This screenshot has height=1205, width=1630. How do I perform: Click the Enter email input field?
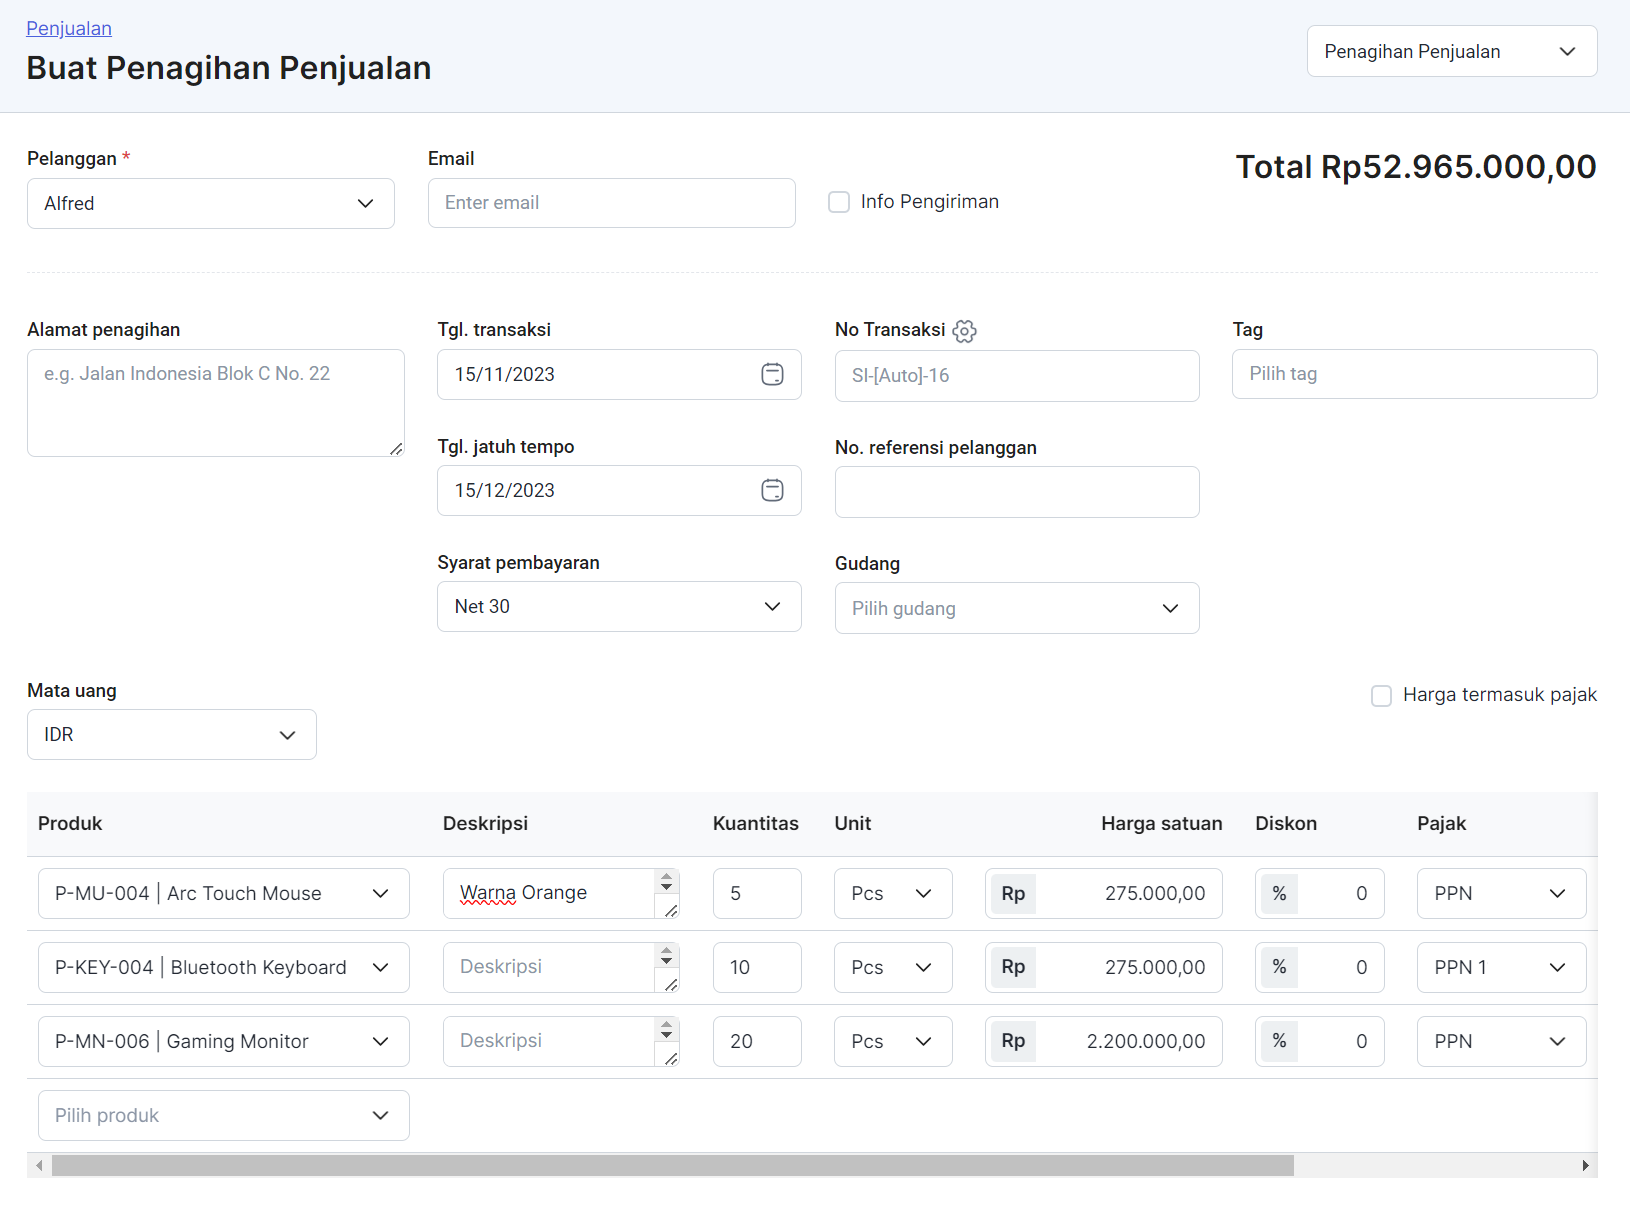click(x=611, y=203)
